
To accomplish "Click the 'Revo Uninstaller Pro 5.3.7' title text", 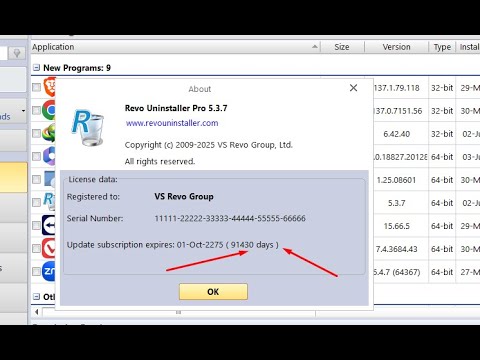I will (176, 108).
